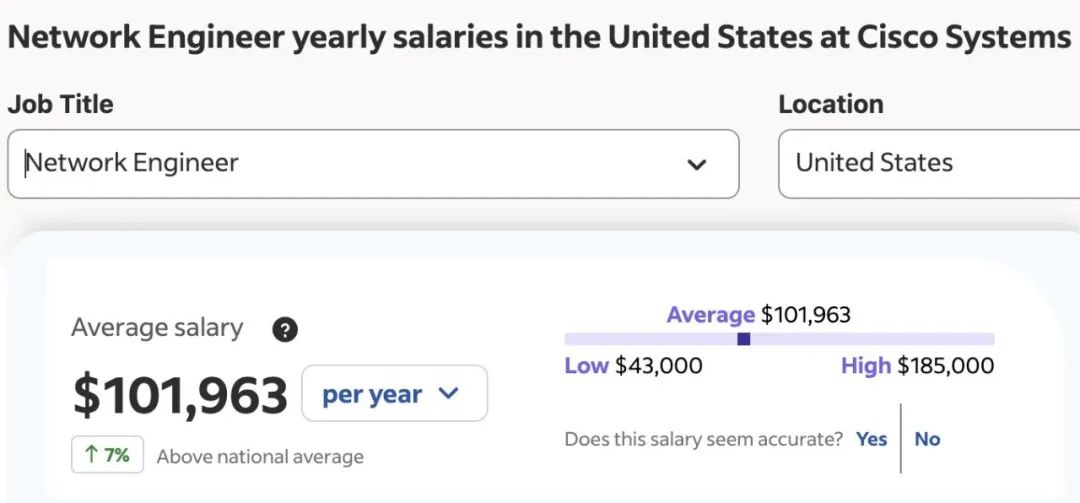The height and width of the screenshot is (503, 1080).
Task: Click the Low $43,000 label
Action: click(633, 366)
